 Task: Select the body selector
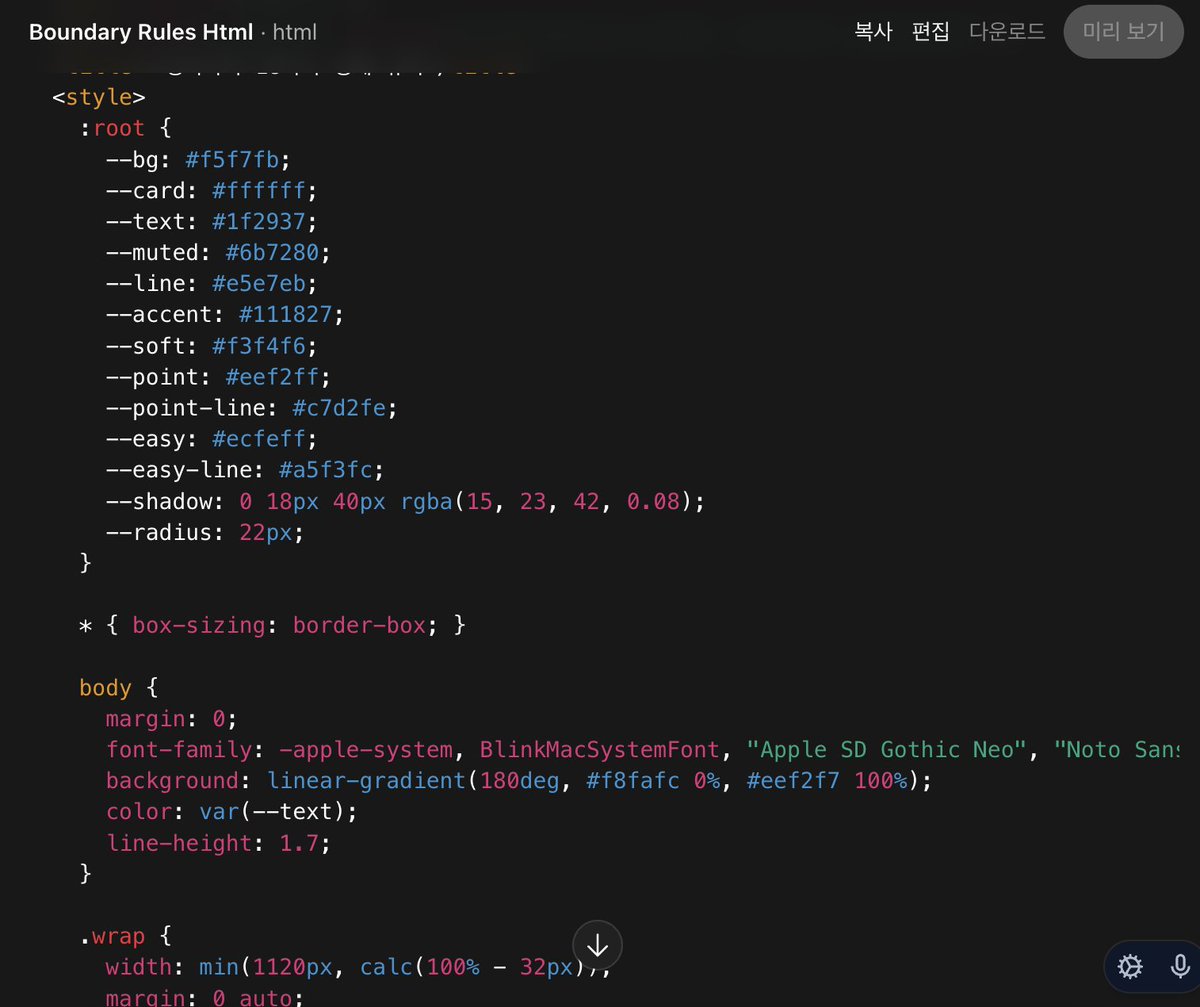[x=105, y=687]
